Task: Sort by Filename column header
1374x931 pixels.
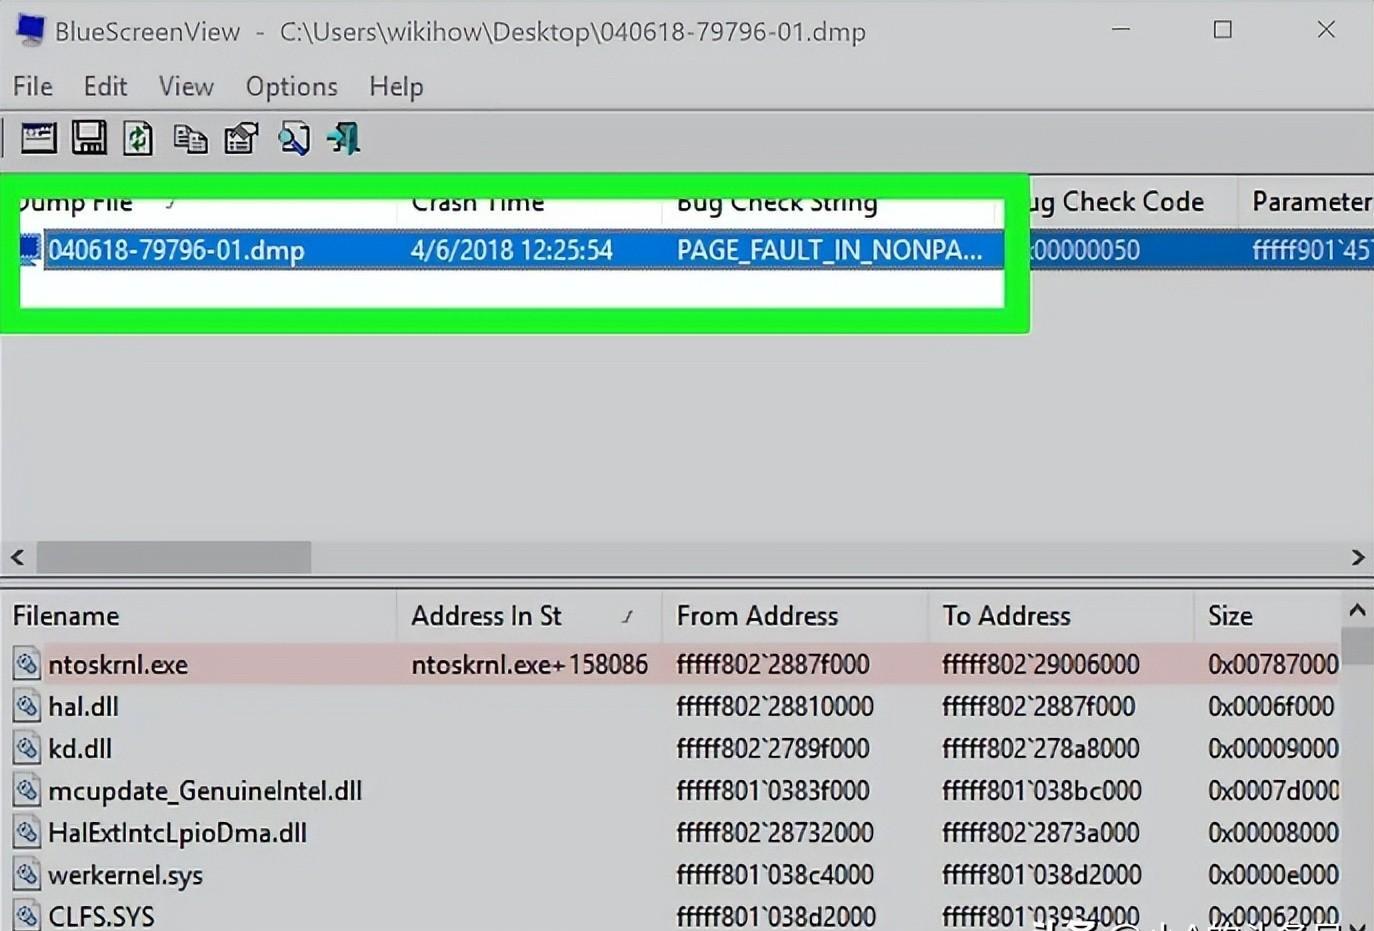Action: (x=199, y=616)
